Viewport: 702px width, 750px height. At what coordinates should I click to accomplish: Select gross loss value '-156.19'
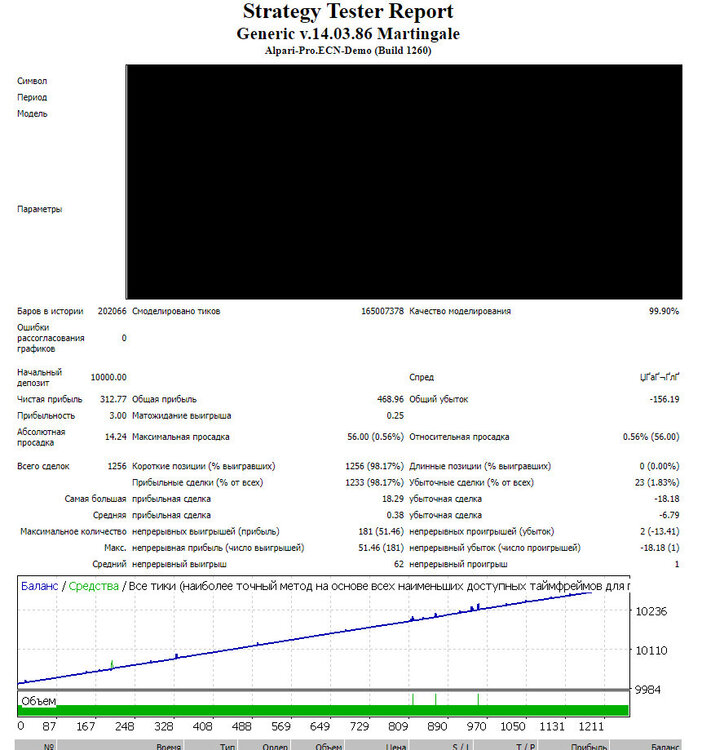click(x=664, y=399)
